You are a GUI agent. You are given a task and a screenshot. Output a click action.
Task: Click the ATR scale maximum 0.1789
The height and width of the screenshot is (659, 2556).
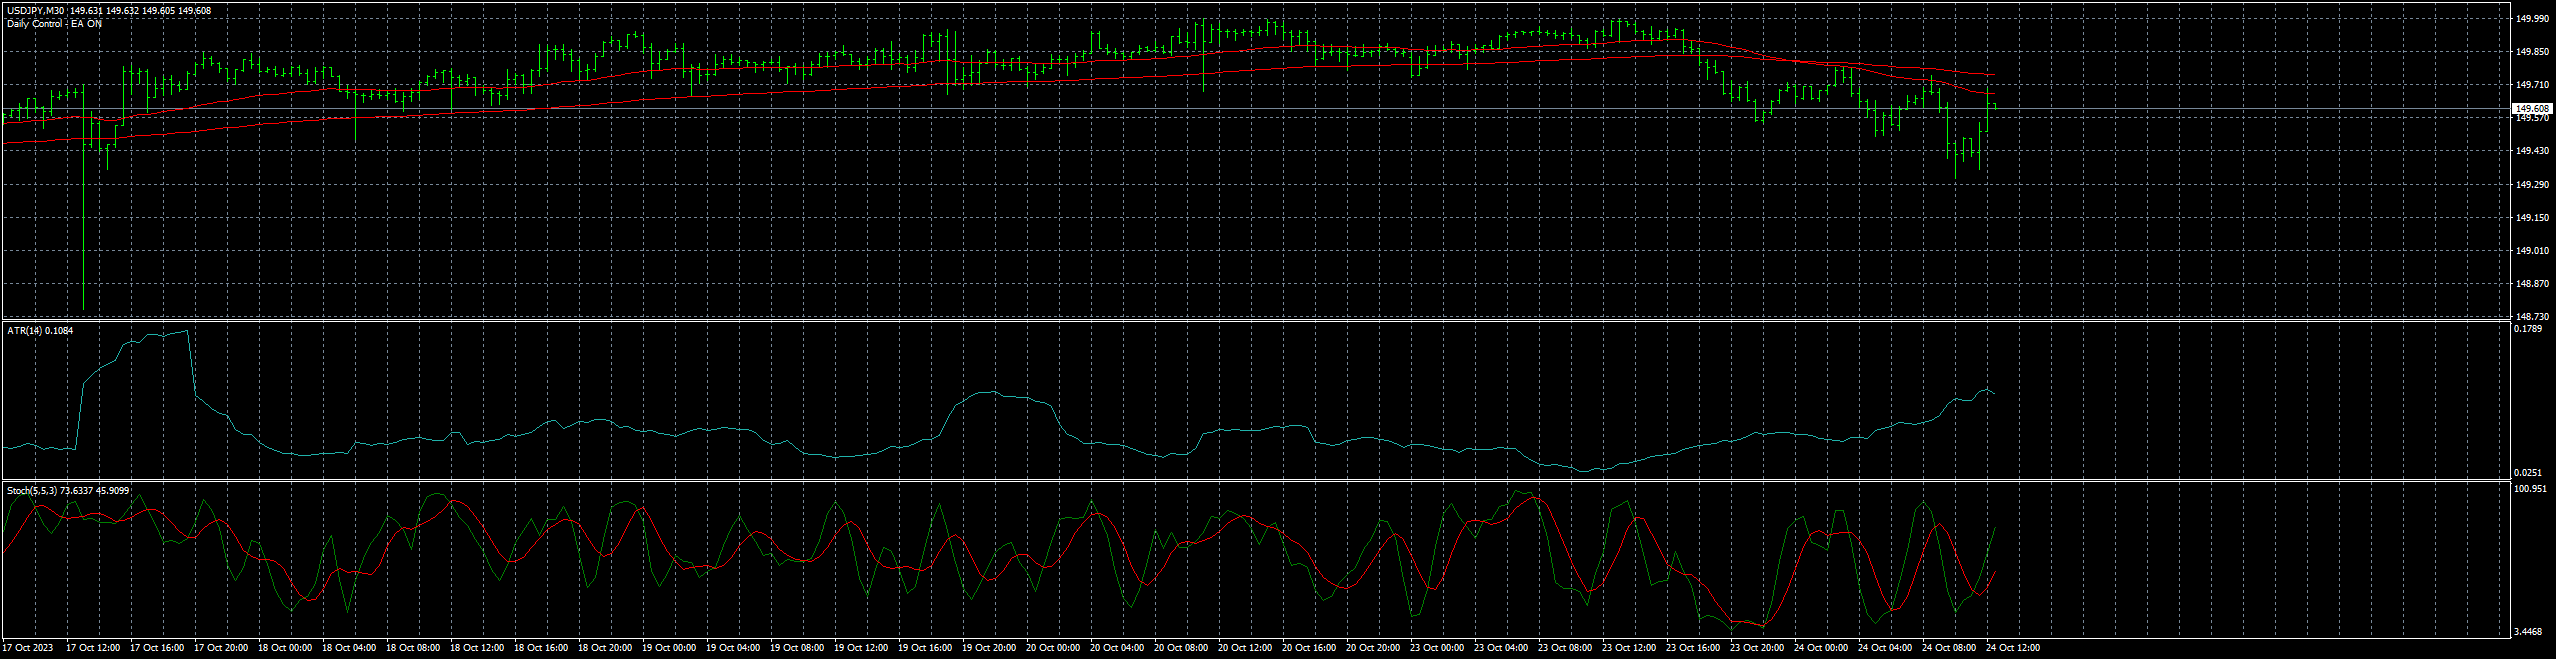[x=2529, y=329]
